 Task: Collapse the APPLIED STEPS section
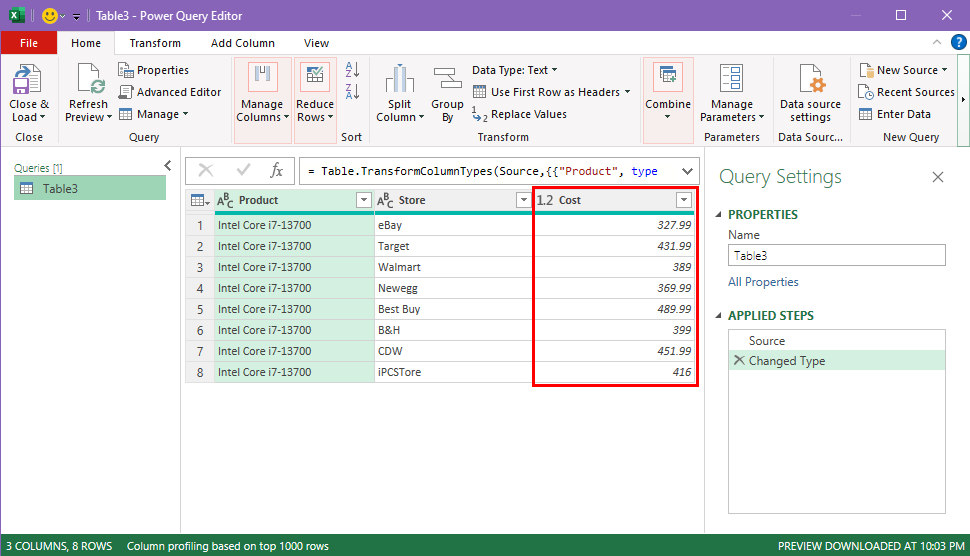(718, 315)
